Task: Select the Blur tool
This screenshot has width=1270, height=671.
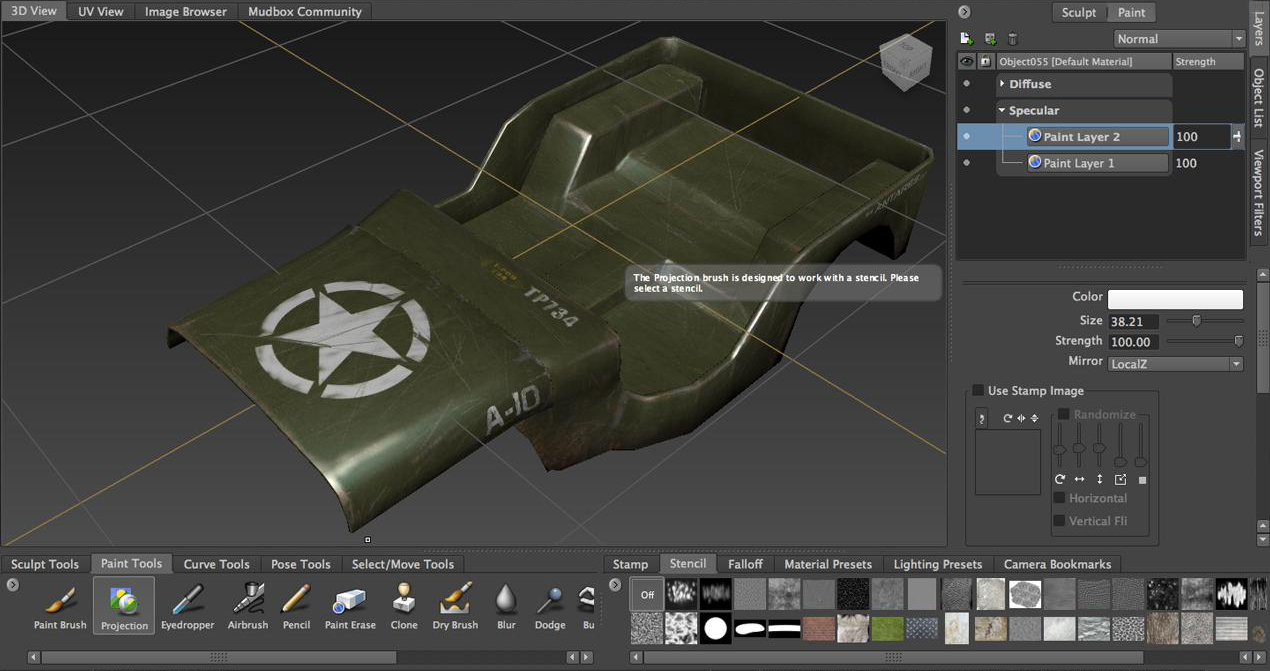Action: pyautogui.click(x=506, y=605)
